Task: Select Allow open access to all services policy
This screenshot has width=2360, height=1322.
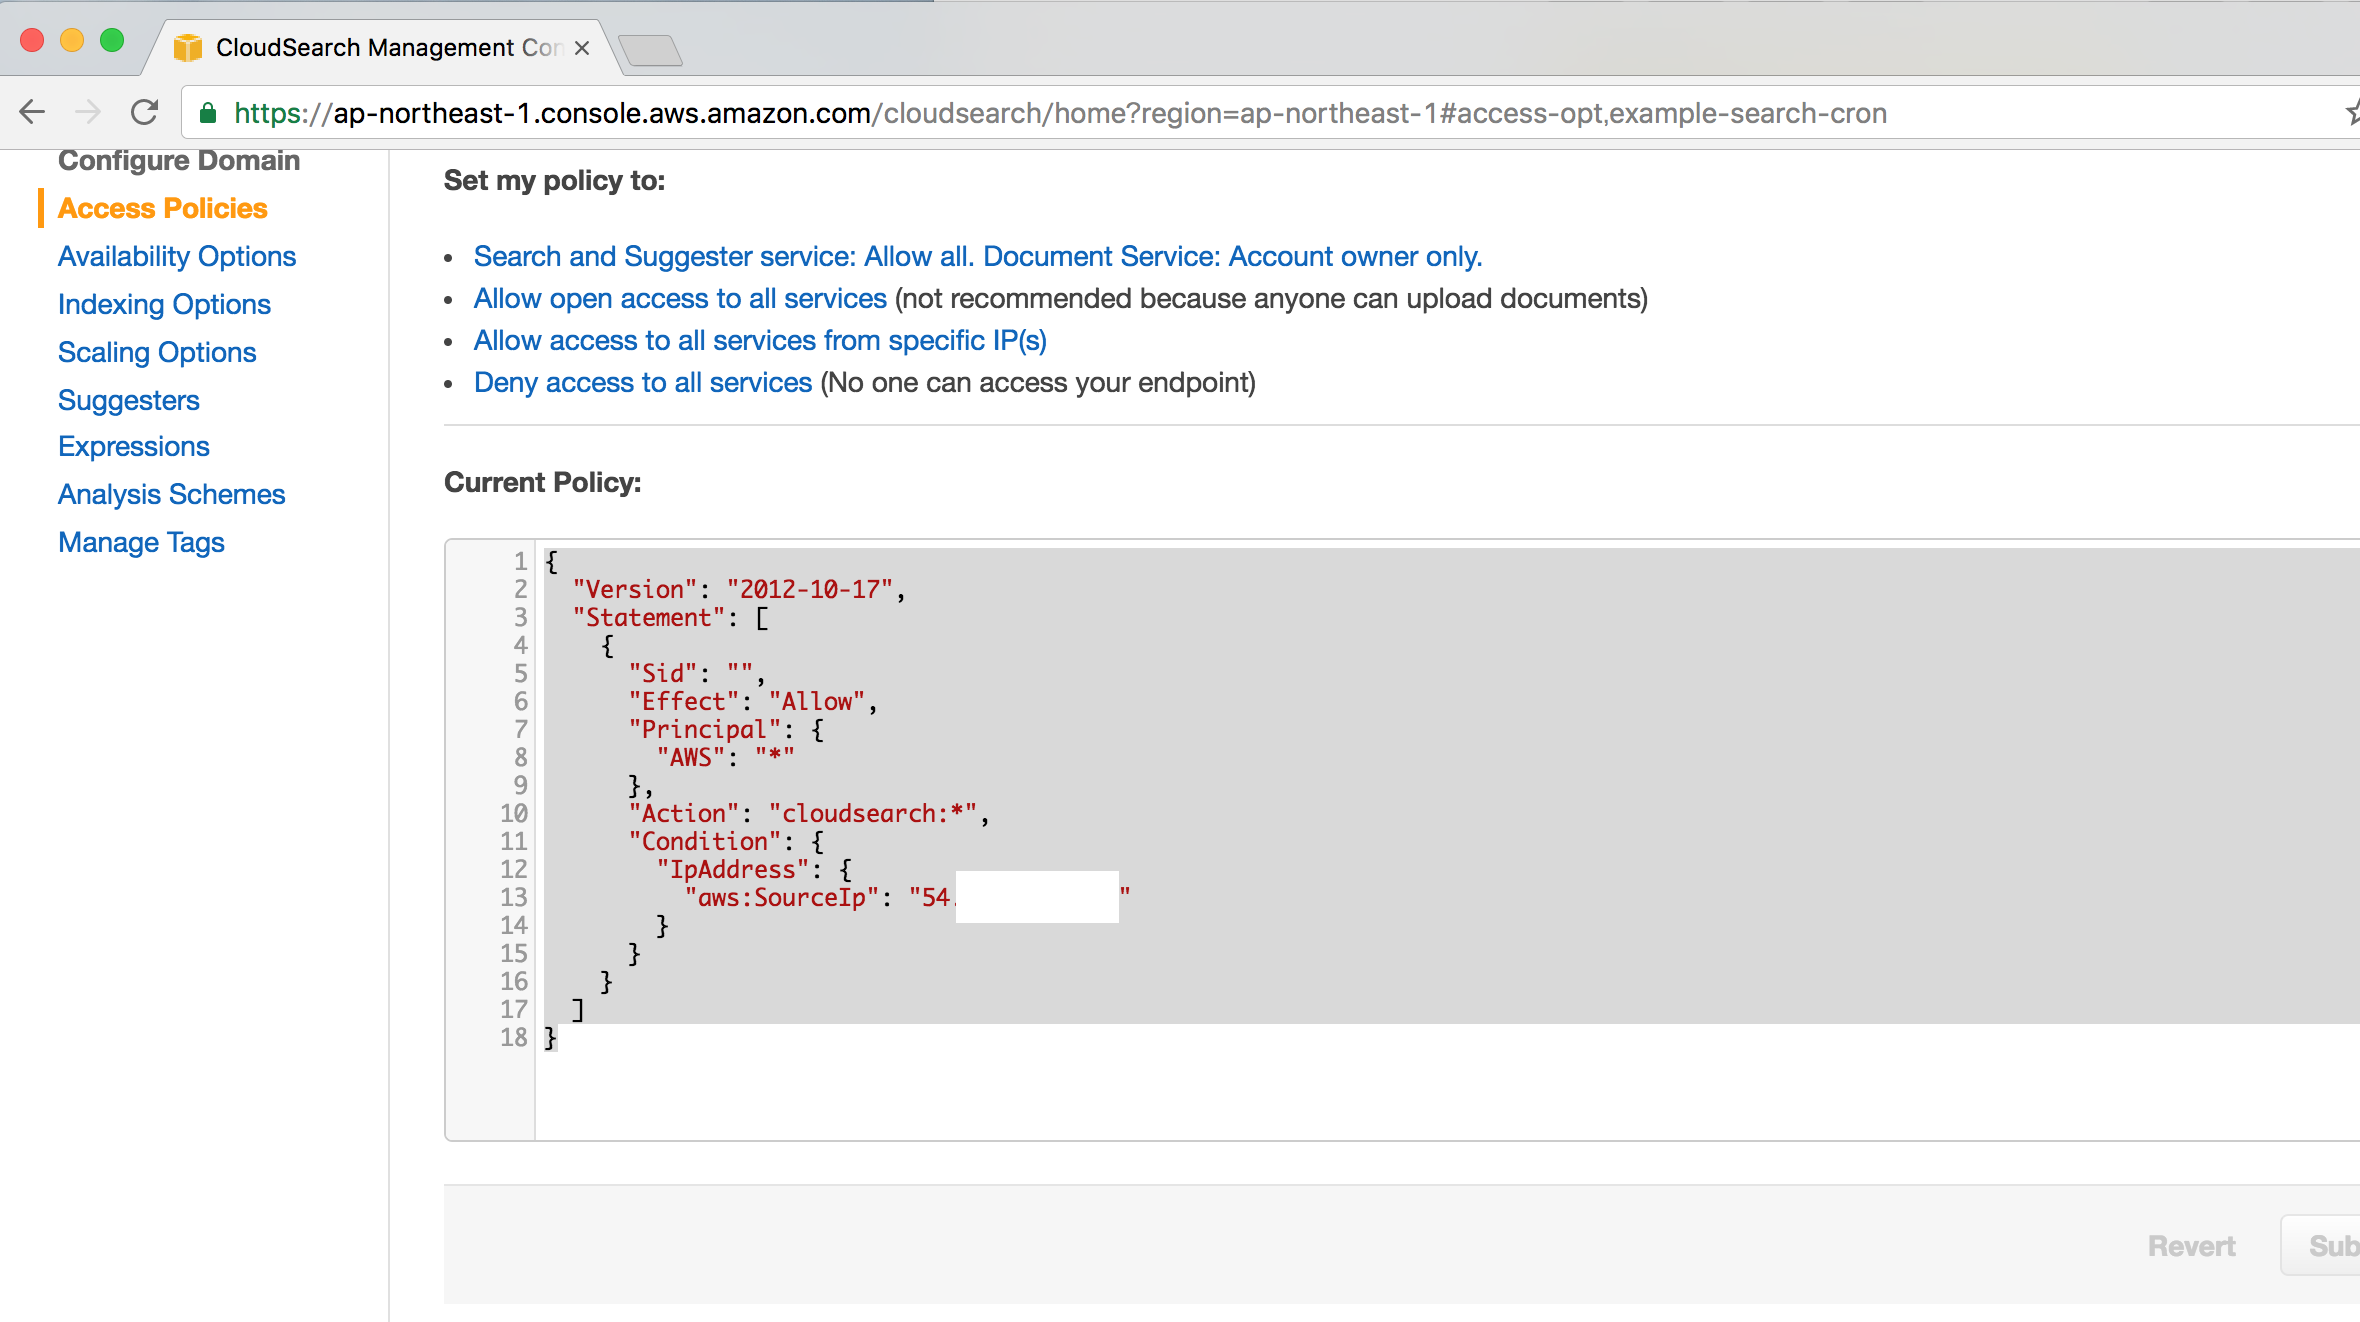Action: click(679, 298)
